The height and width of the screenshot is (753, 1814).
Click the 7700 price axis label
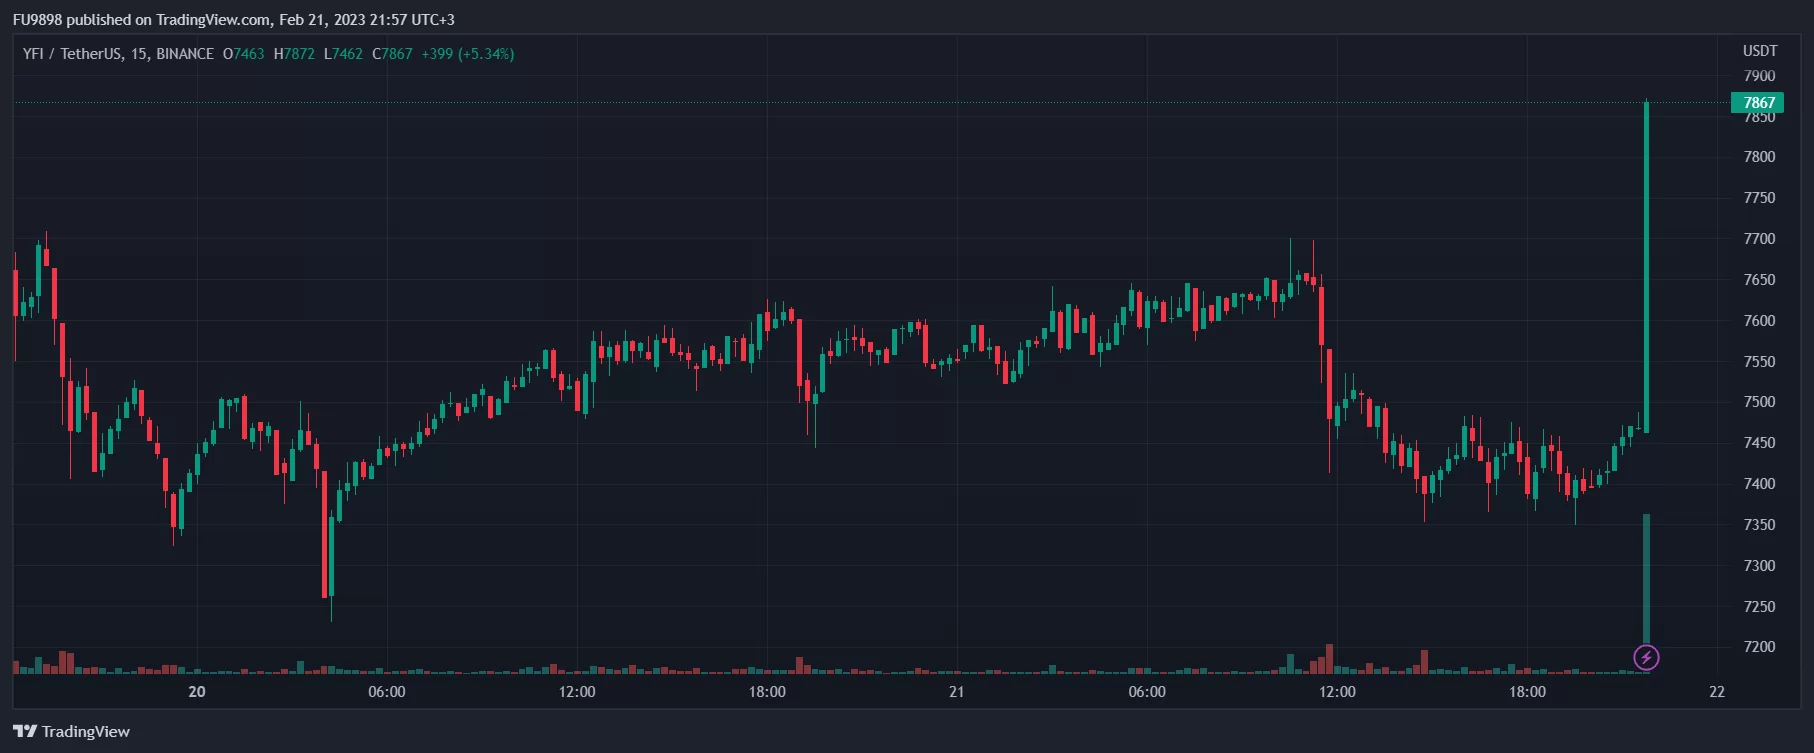(x=1759, y=239)
